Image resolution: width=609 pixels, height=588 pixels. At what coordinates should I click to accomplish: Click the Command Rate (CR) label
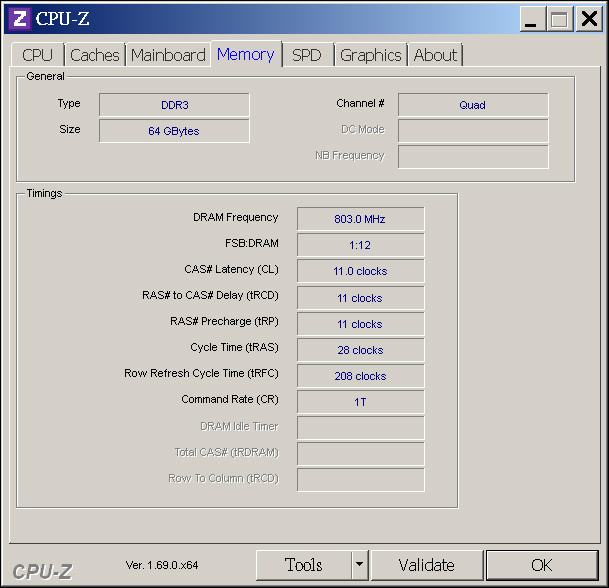[x=230, y=399]
